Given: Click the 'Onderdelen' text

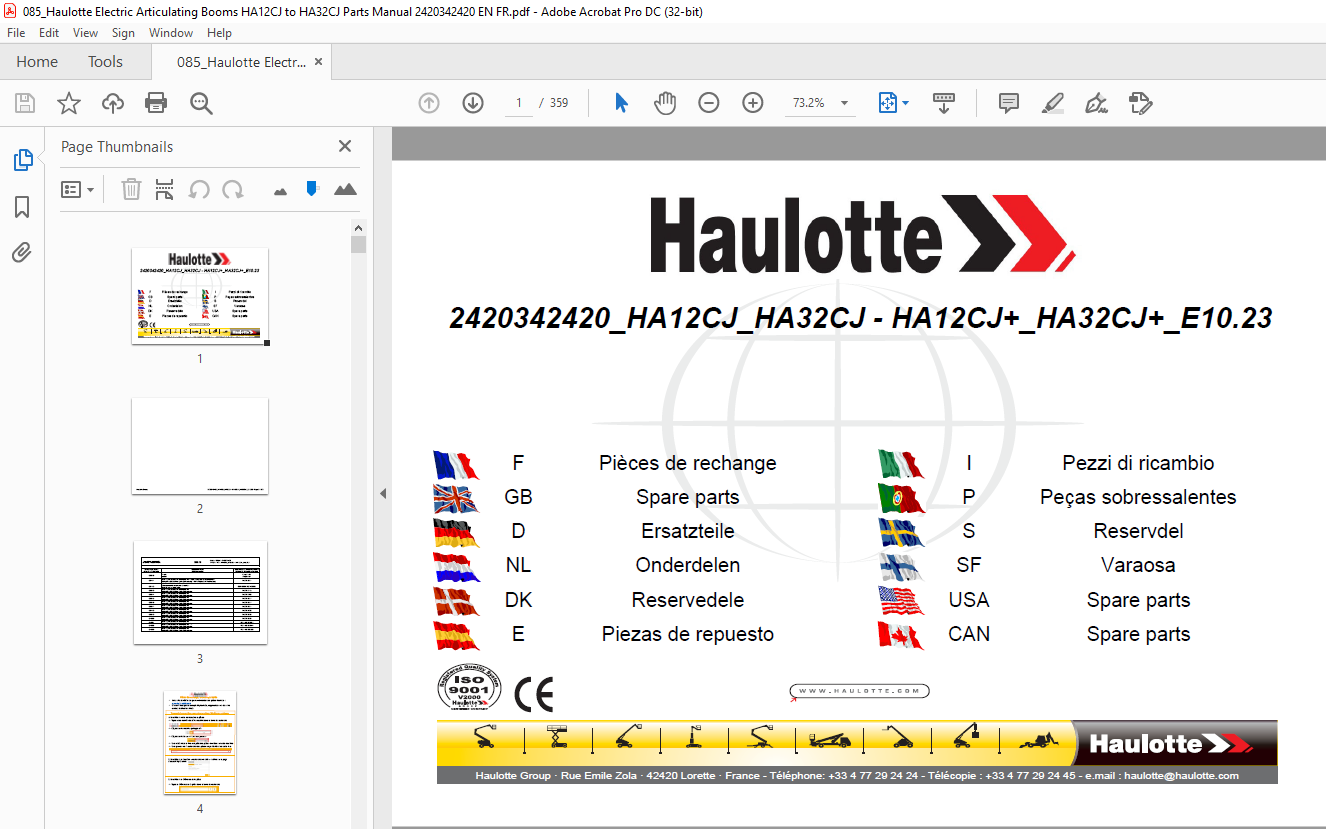Looking at the screenshot, I should 688,565.
